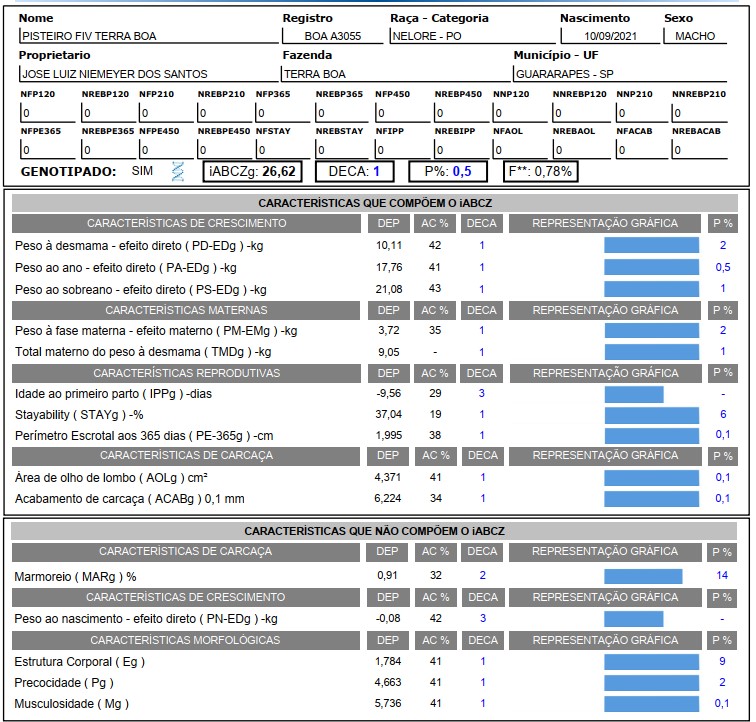Click the DECA: 1 summary box
This screenshot has width=756, height=722.
click(354, 171)
